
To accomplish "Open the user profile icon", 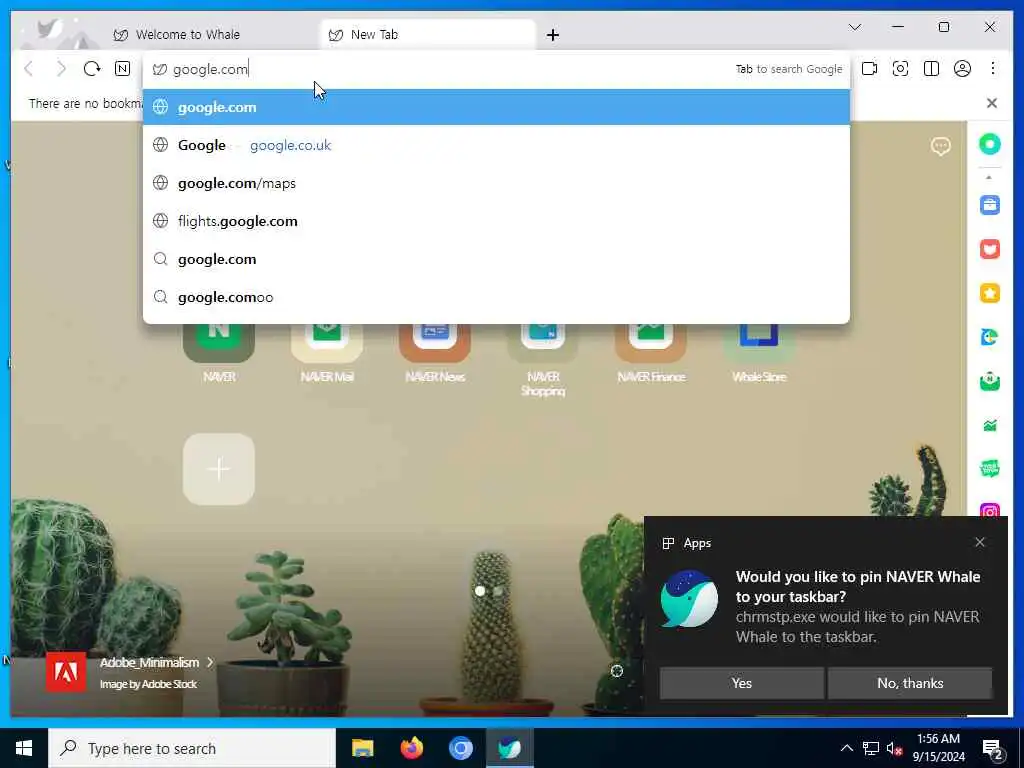I will click(x=962, y=69).
